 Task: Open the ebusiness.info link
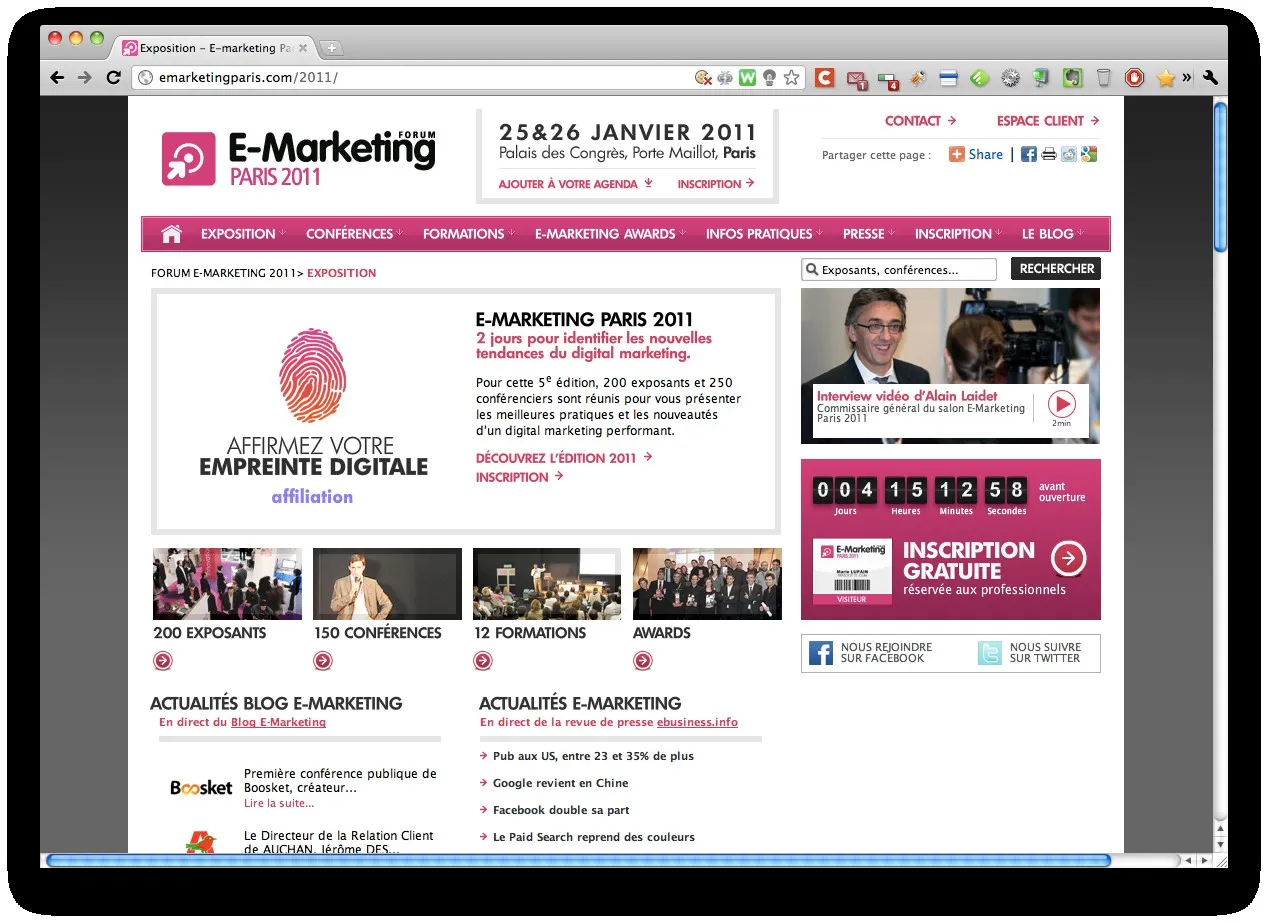[697, 722]
